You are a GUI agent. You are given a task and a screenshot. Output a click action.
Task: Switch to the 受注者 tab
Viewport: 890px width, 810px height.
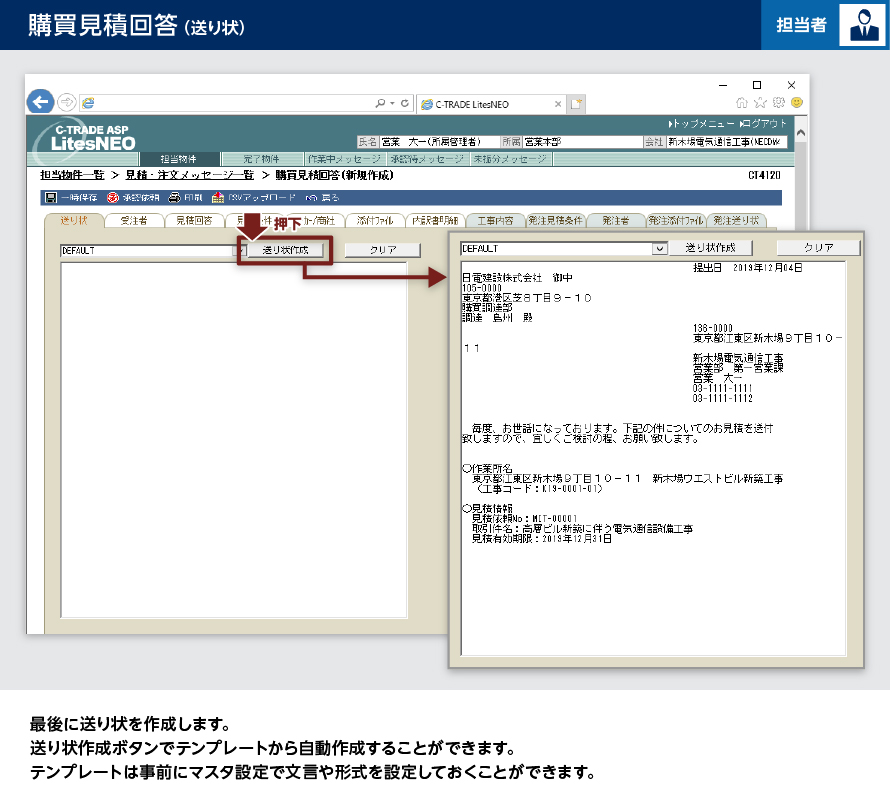point(134,220)
